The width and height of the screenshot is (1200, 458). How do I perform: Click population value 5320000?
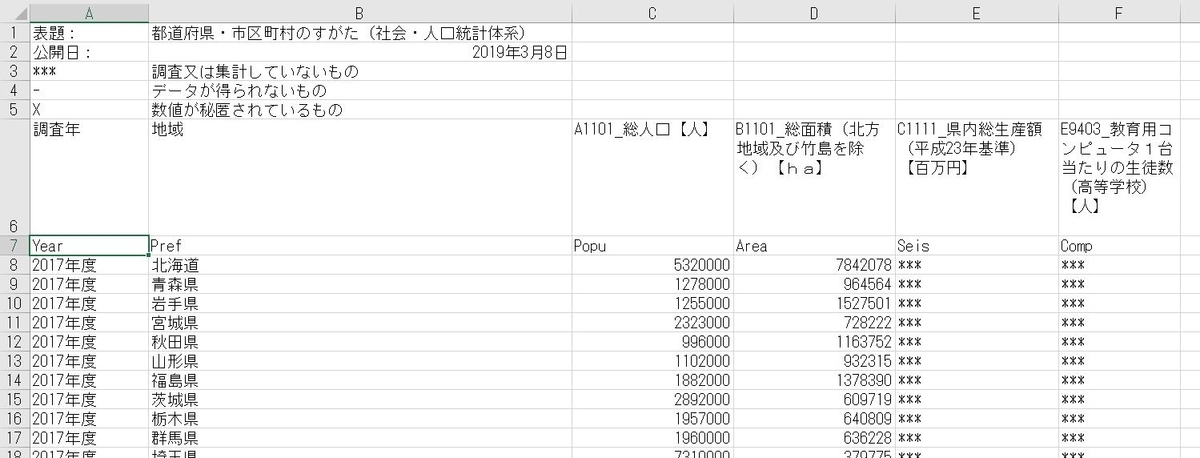(653, 266)
